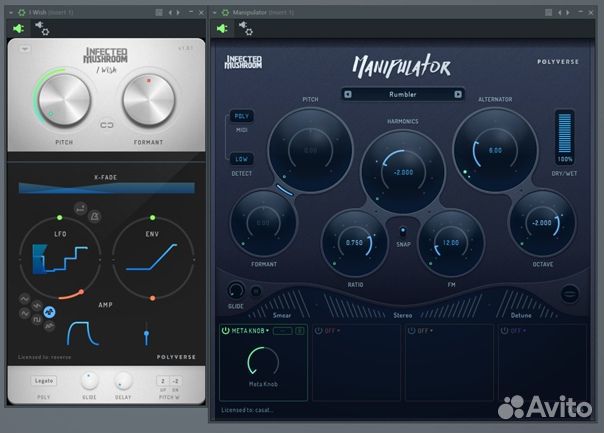The width and height of the screenshot is (604, 433).
Task: Open Manipulator window gear settings
Action: point(225,13)
